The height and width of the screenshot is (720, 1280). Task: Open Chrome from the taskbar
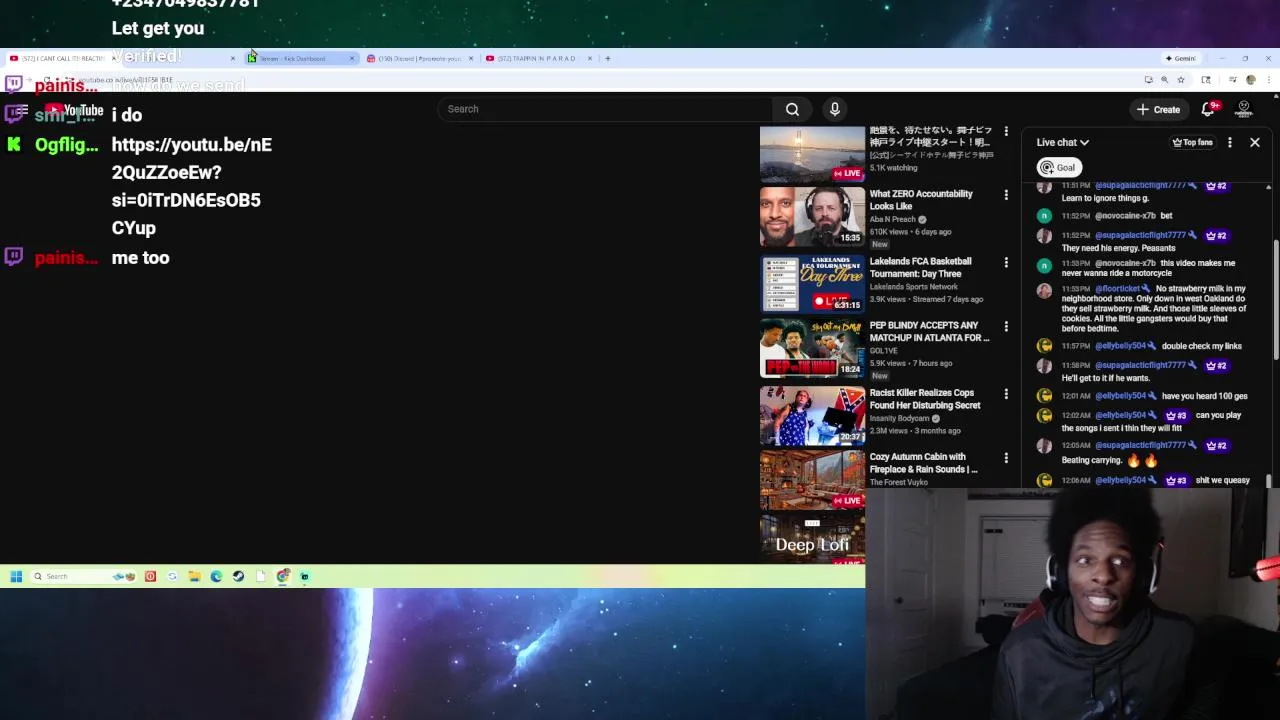tap(283, 576)
